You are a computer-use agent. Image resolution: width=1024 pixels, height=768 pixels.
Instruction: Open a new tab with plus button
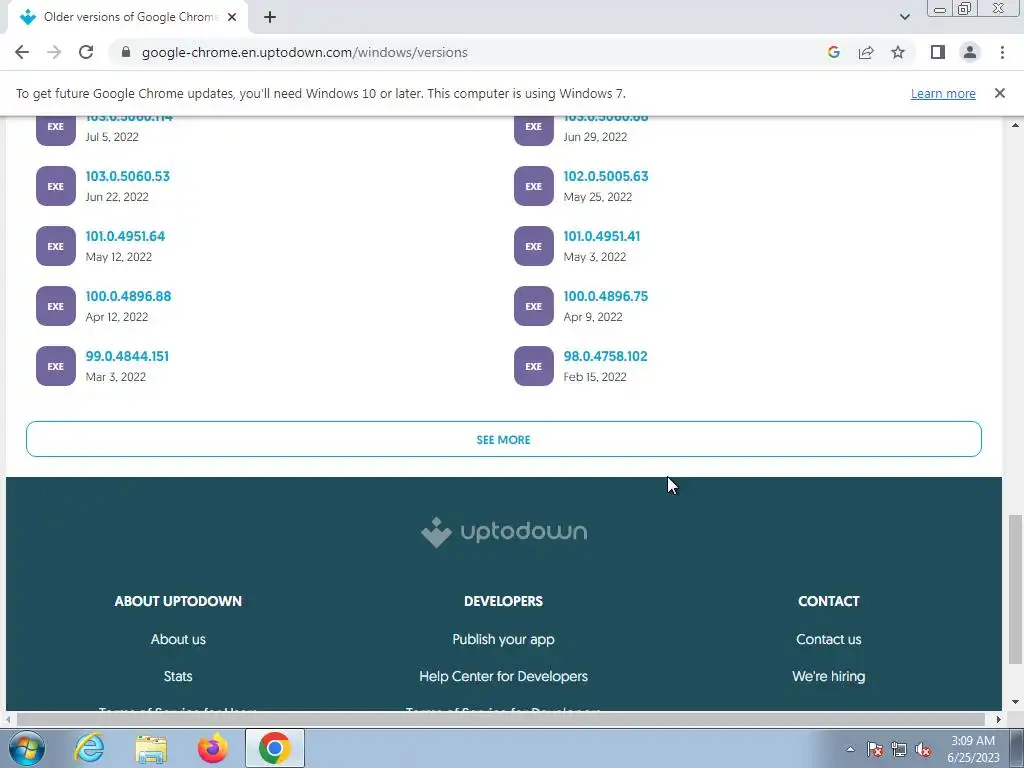pyautogui.click(x=270, y=17)
